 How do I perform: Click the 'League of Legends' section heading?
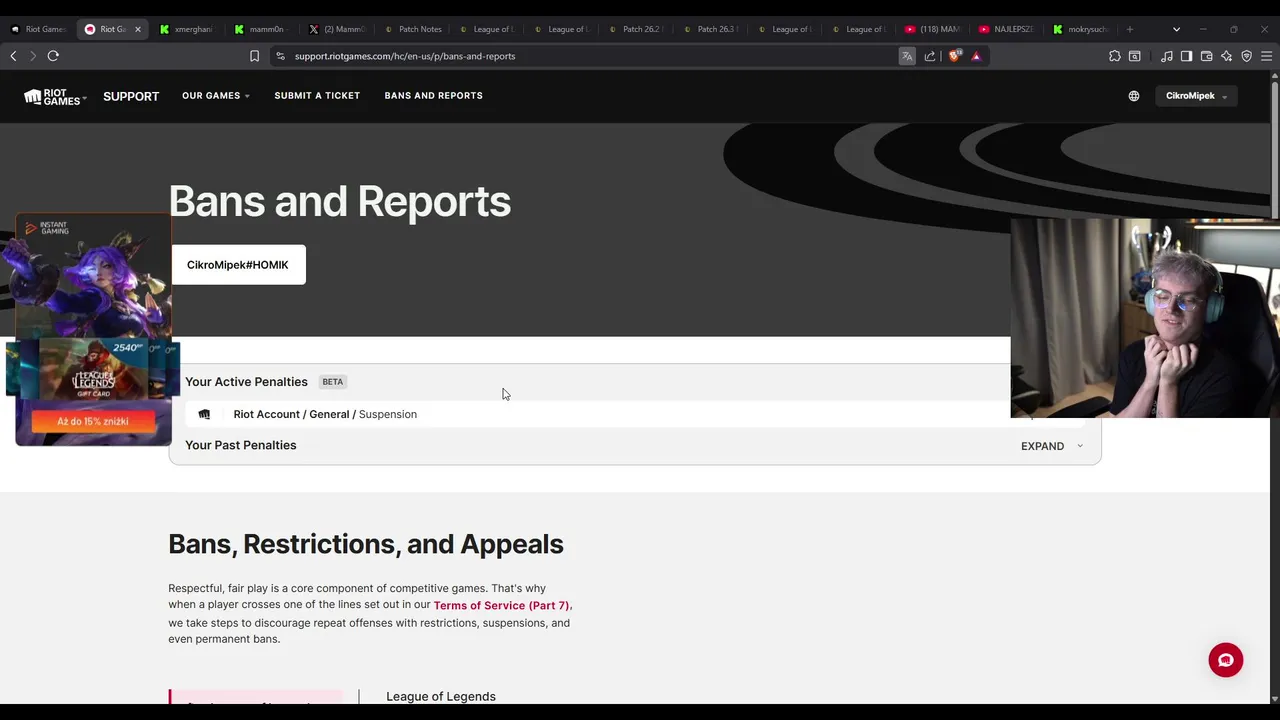click(441, 696)
